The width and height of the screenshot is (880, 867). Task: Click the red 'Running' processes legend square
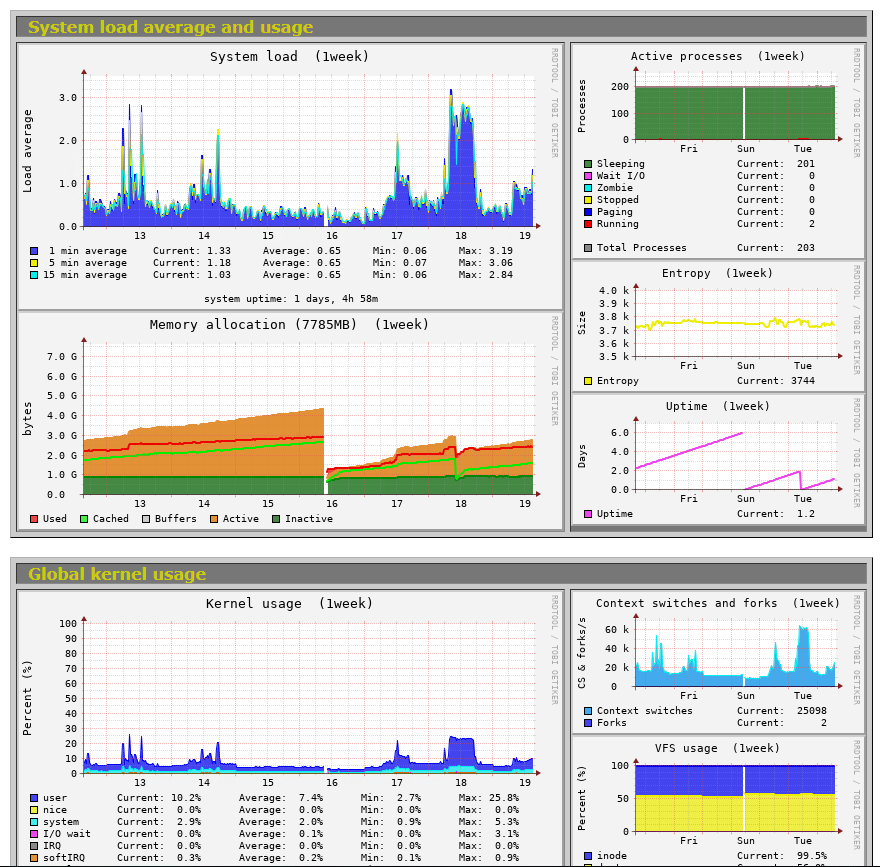(586, 224)
